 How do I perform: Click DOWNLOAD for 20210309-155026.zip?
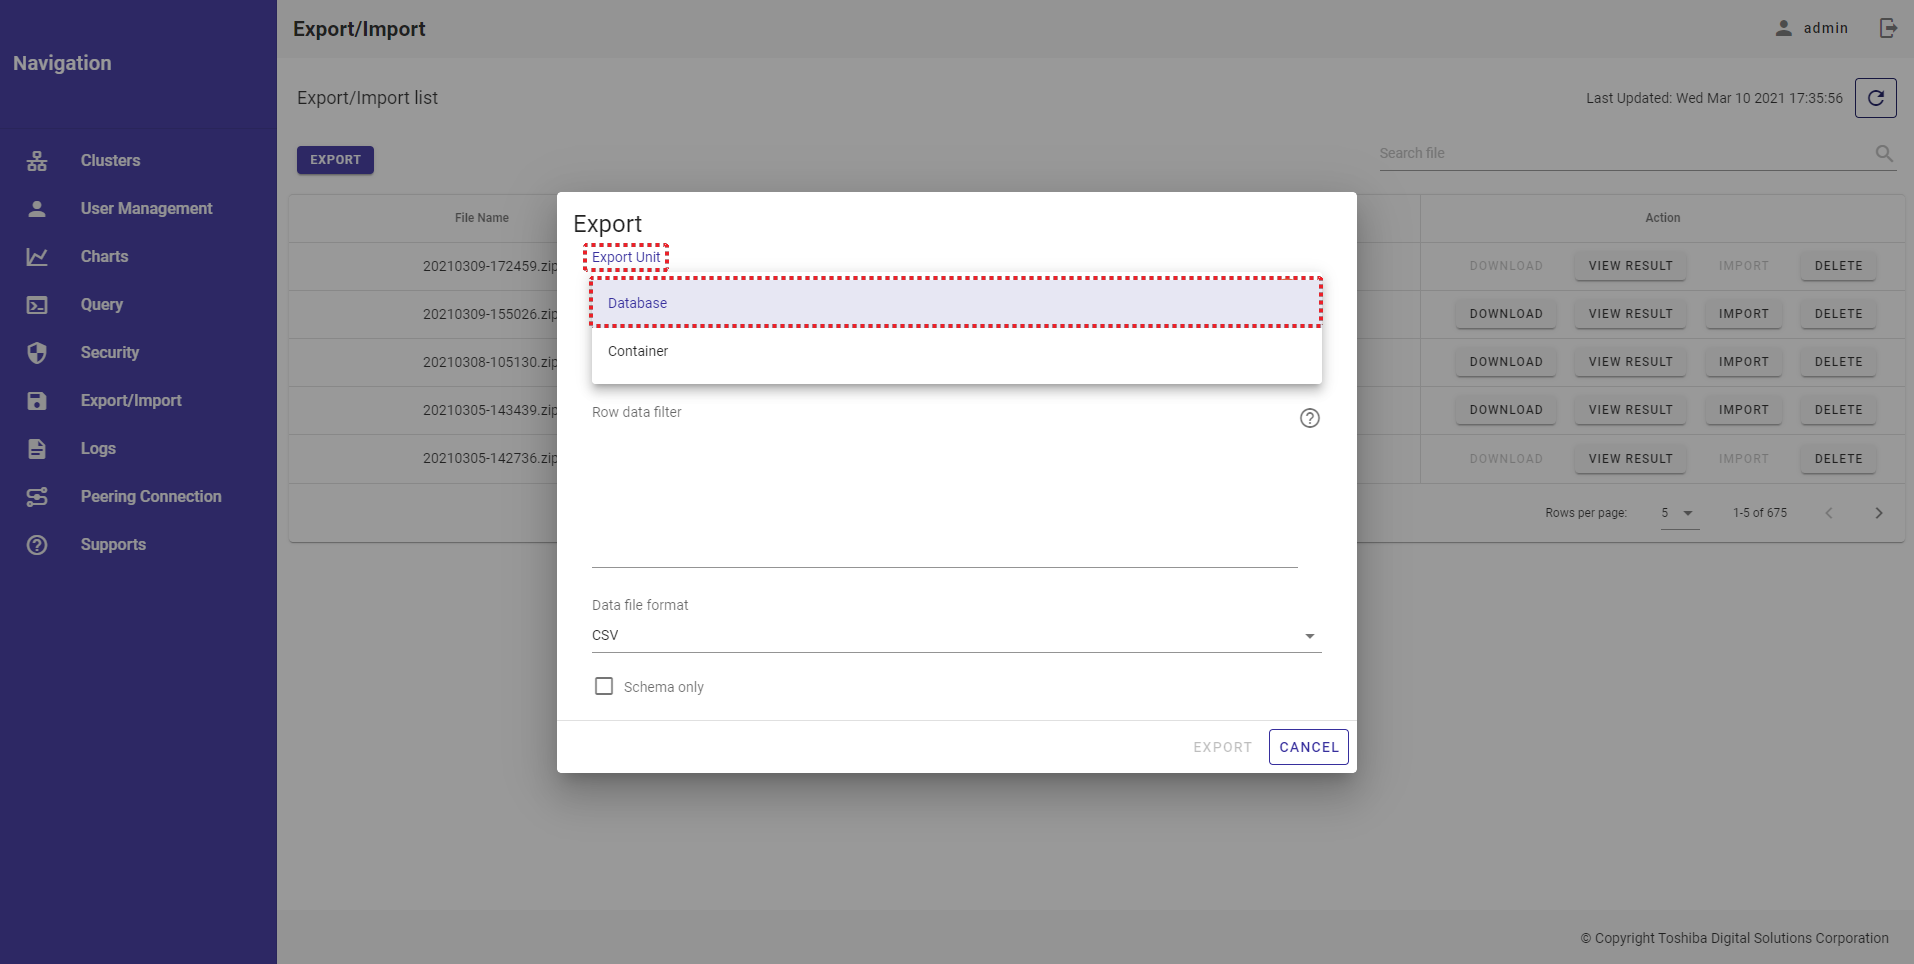click(1506, 314)
